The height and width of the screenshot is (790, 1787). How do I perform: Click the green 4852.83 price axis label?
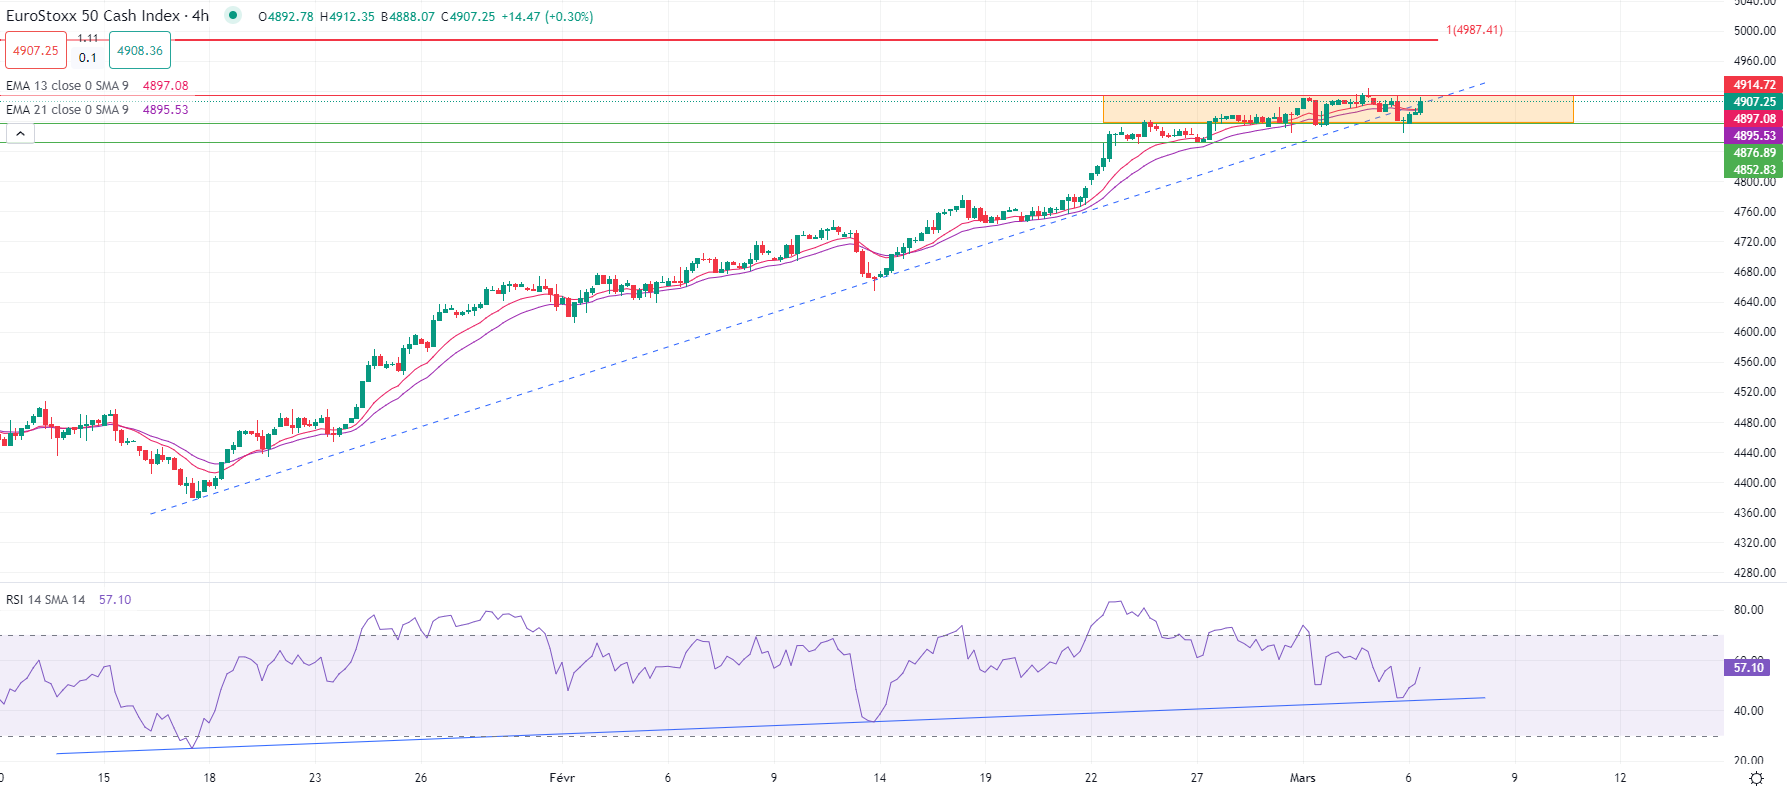[1754, 170]
